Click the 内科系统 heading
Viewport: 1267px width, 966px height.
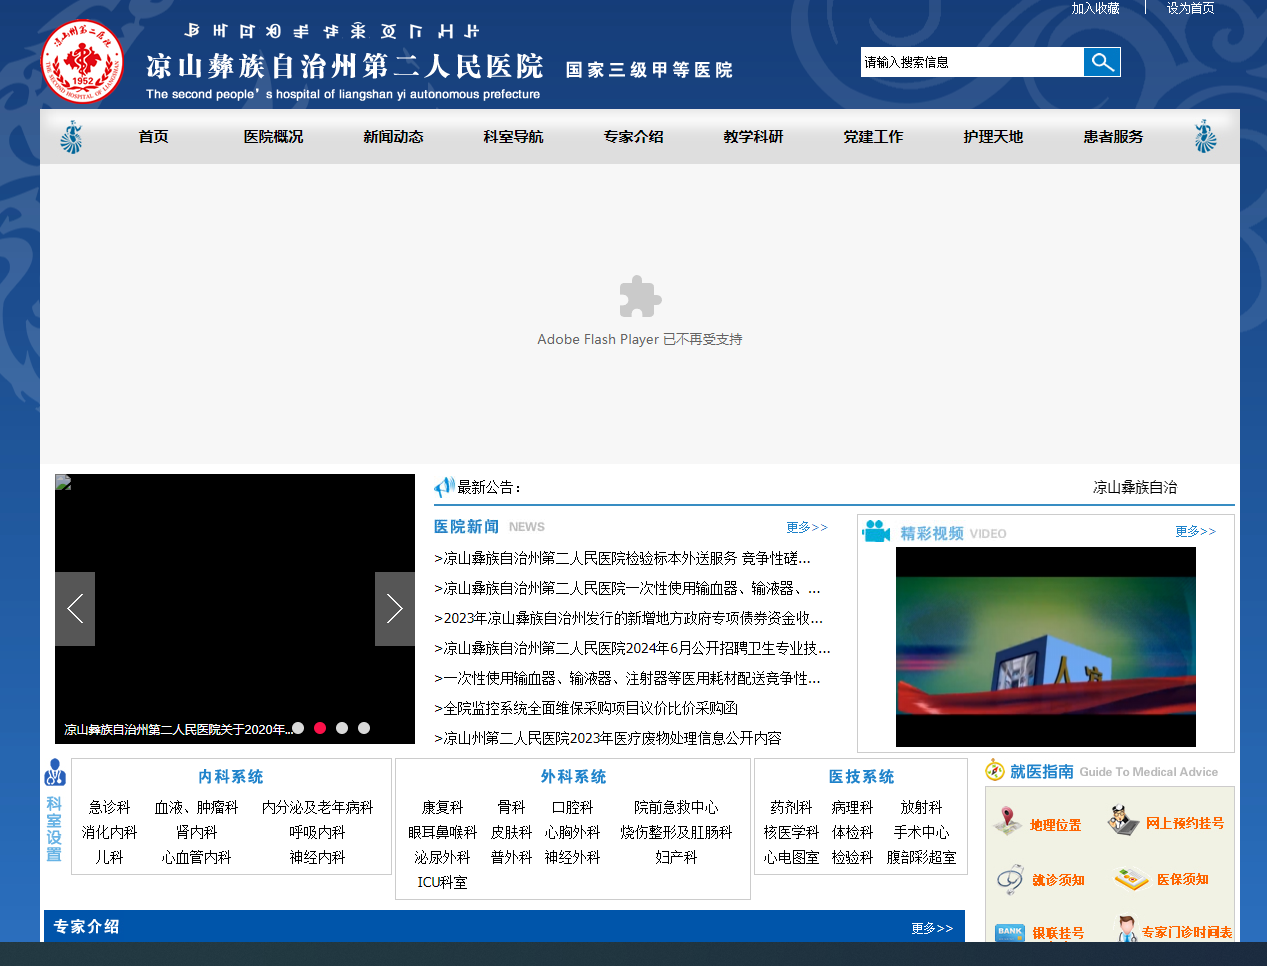[231, 777]
